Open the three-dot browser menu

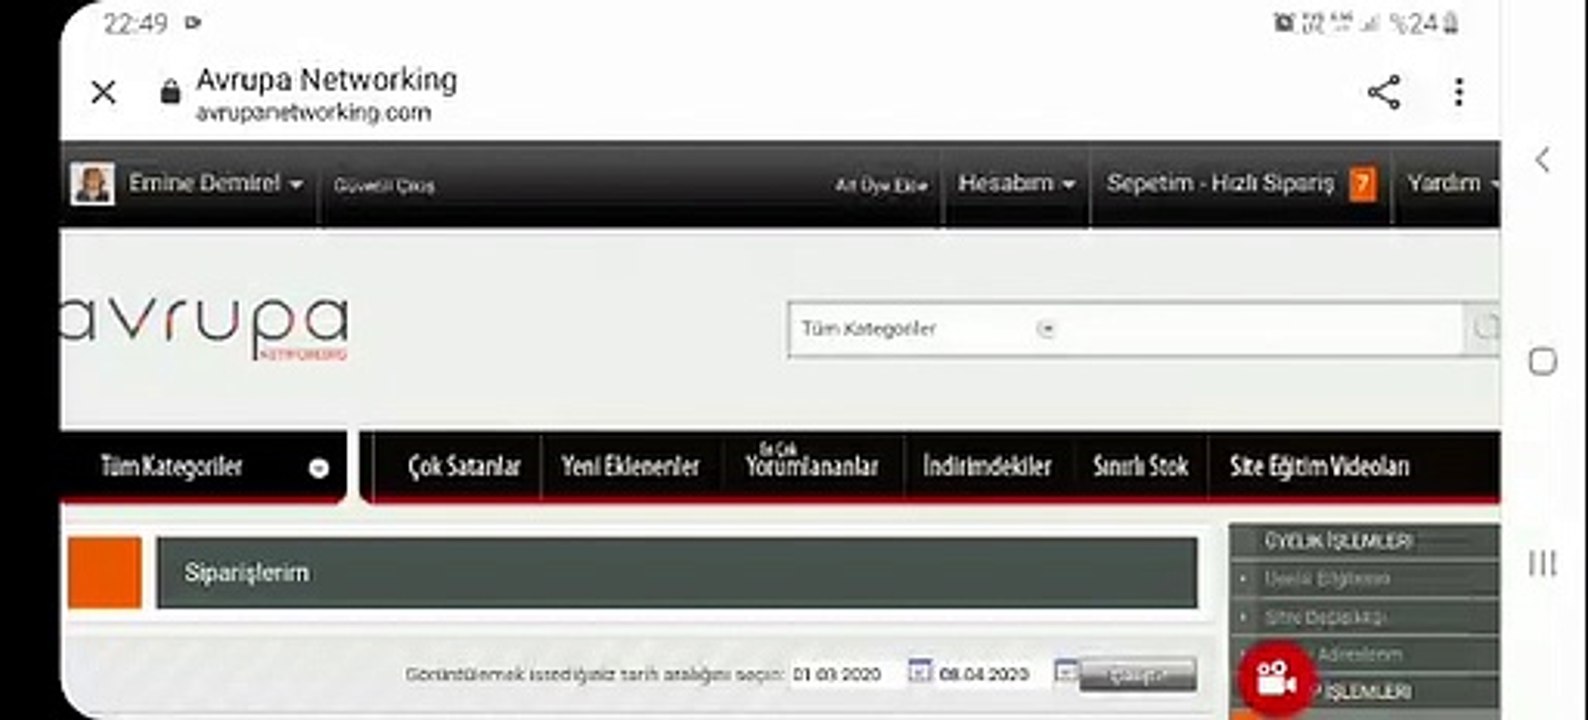[1459, 92]
